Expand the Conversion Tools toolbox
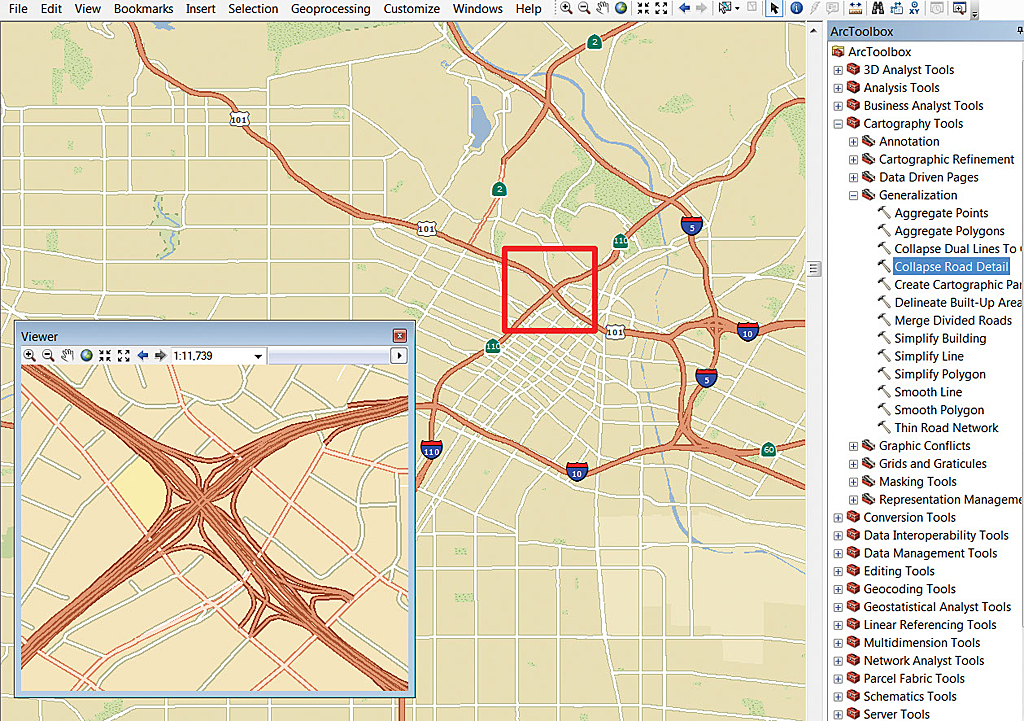Image resolution: width=1024 pixels, height=721 pixels. click(838, 518)
